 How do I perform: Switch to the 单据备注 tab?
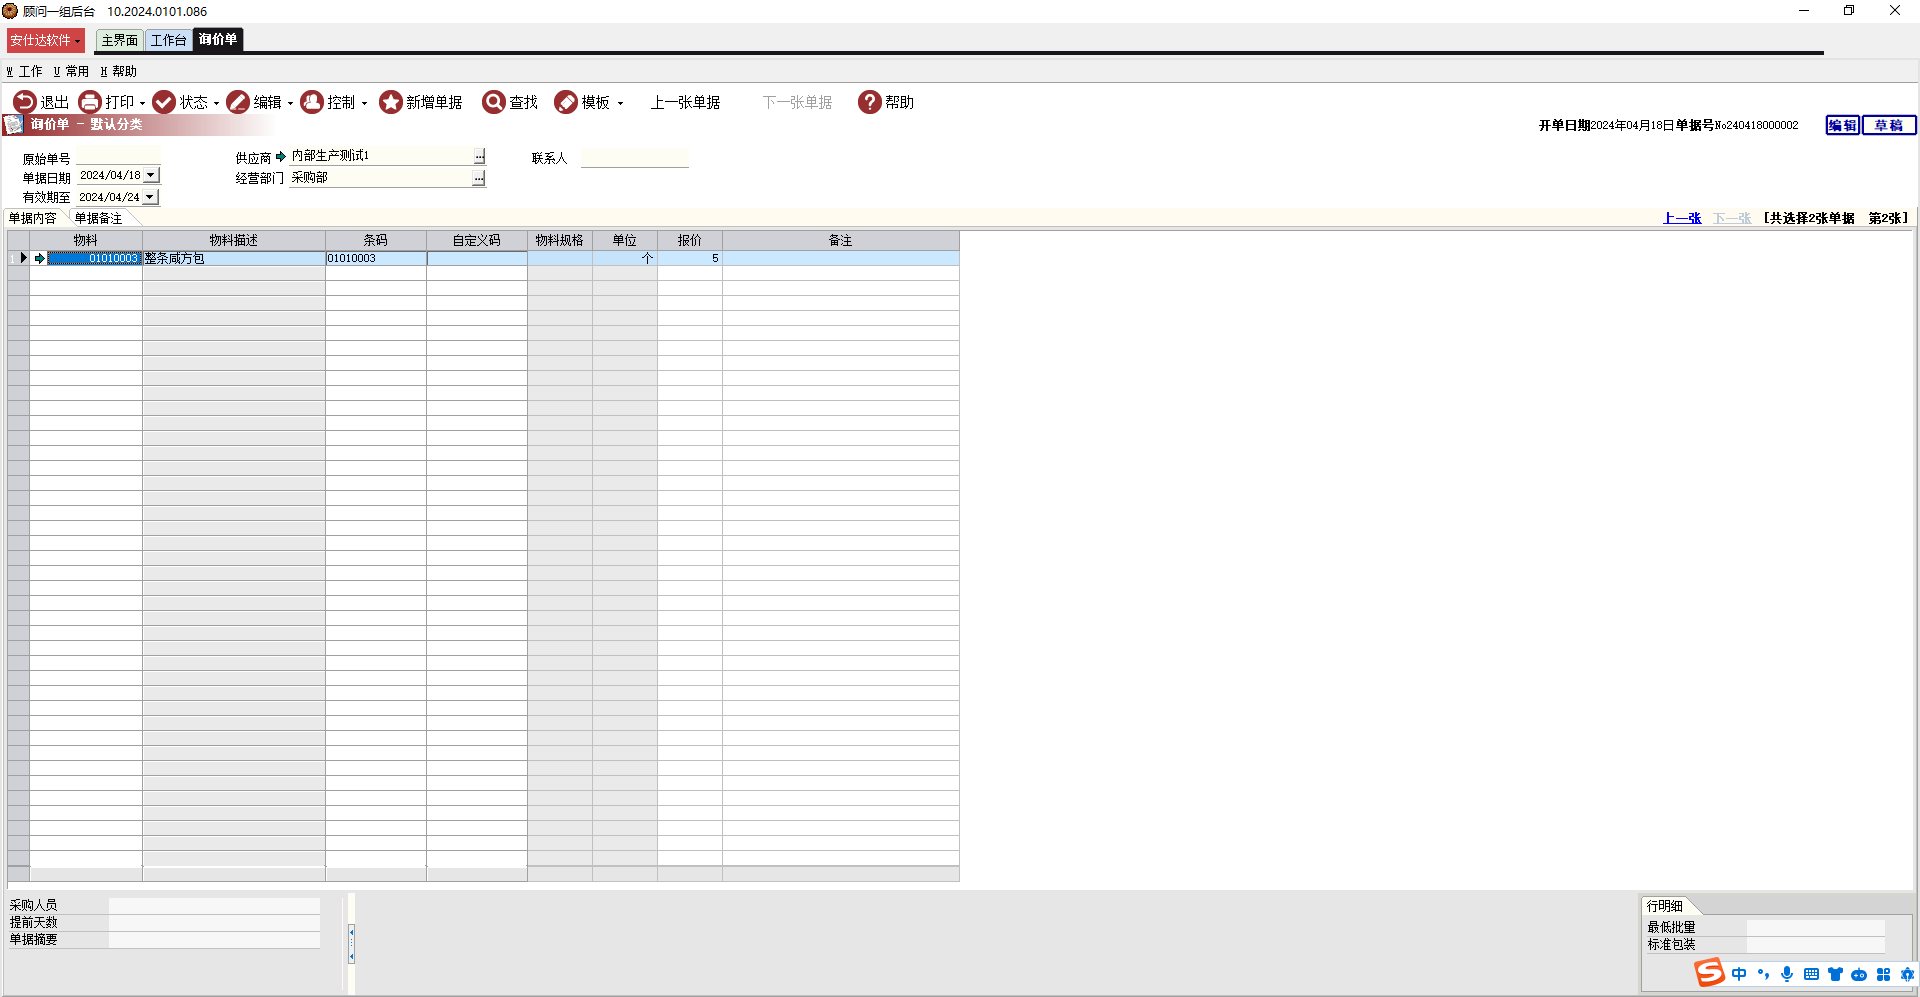(x=98, y=218)
